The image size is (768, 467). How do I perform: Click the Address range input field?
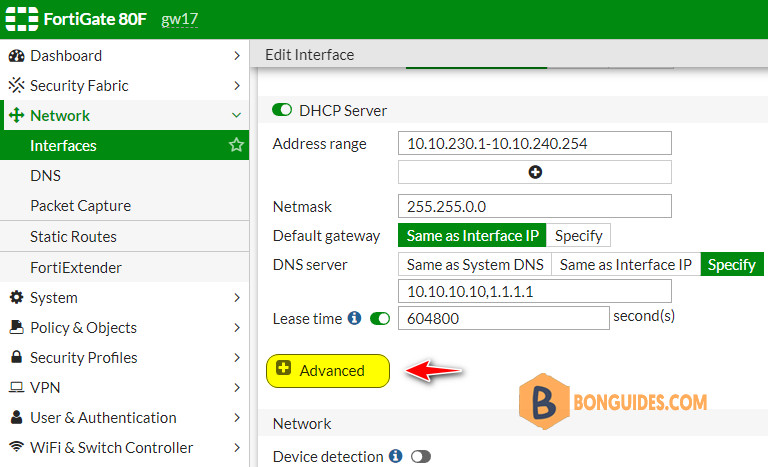pos(535,143)
